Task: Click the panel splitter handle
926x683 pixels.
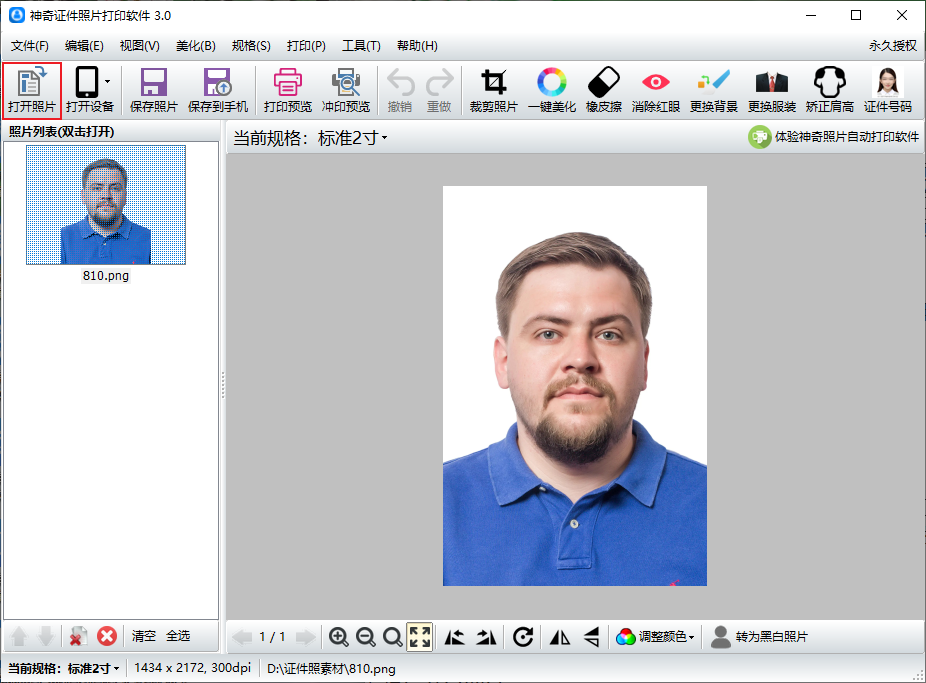Action: point(223,385)
